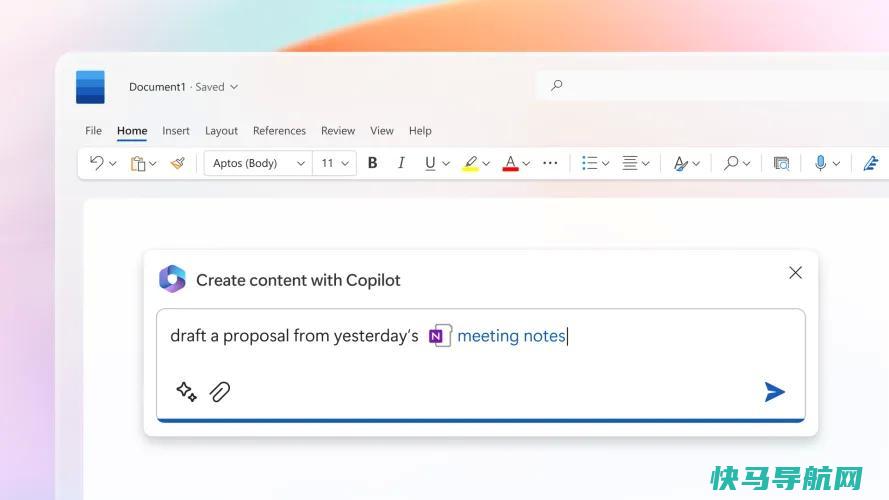Screen dimensions: 889x500
Task: Open the font size 11 dropdown
Action: click(335, 163)
